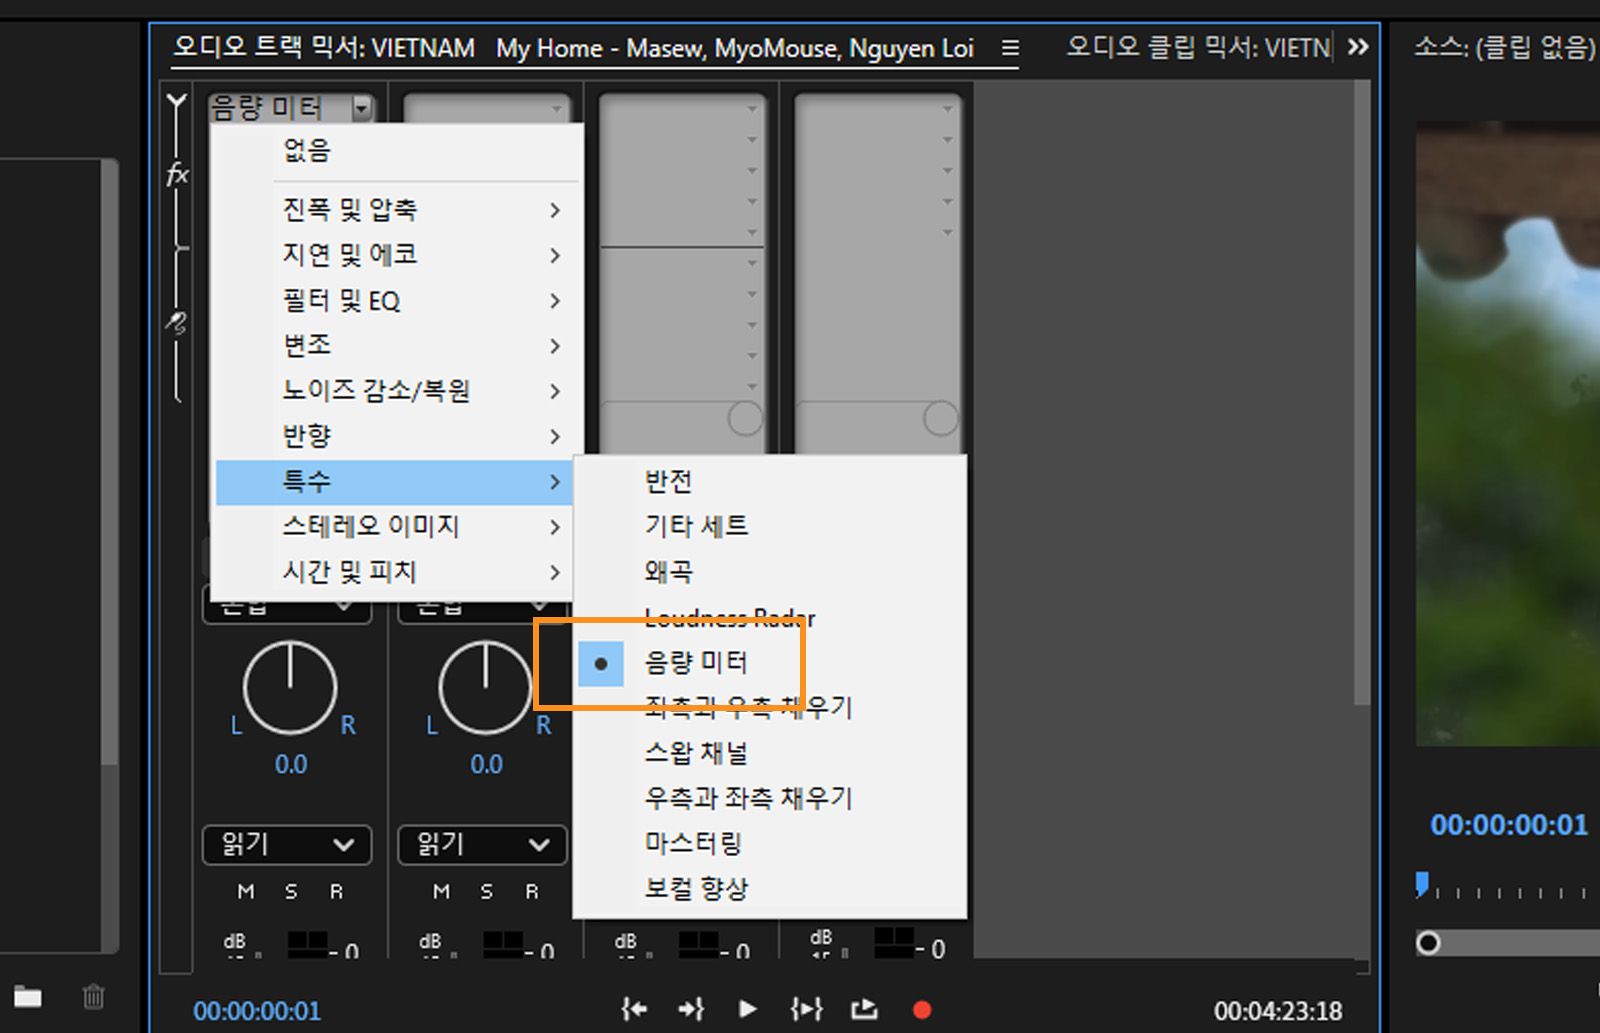1600x1033 pixels.
Task: Open the 읽기 automation mode dropdown
Action: pos(287,845)
